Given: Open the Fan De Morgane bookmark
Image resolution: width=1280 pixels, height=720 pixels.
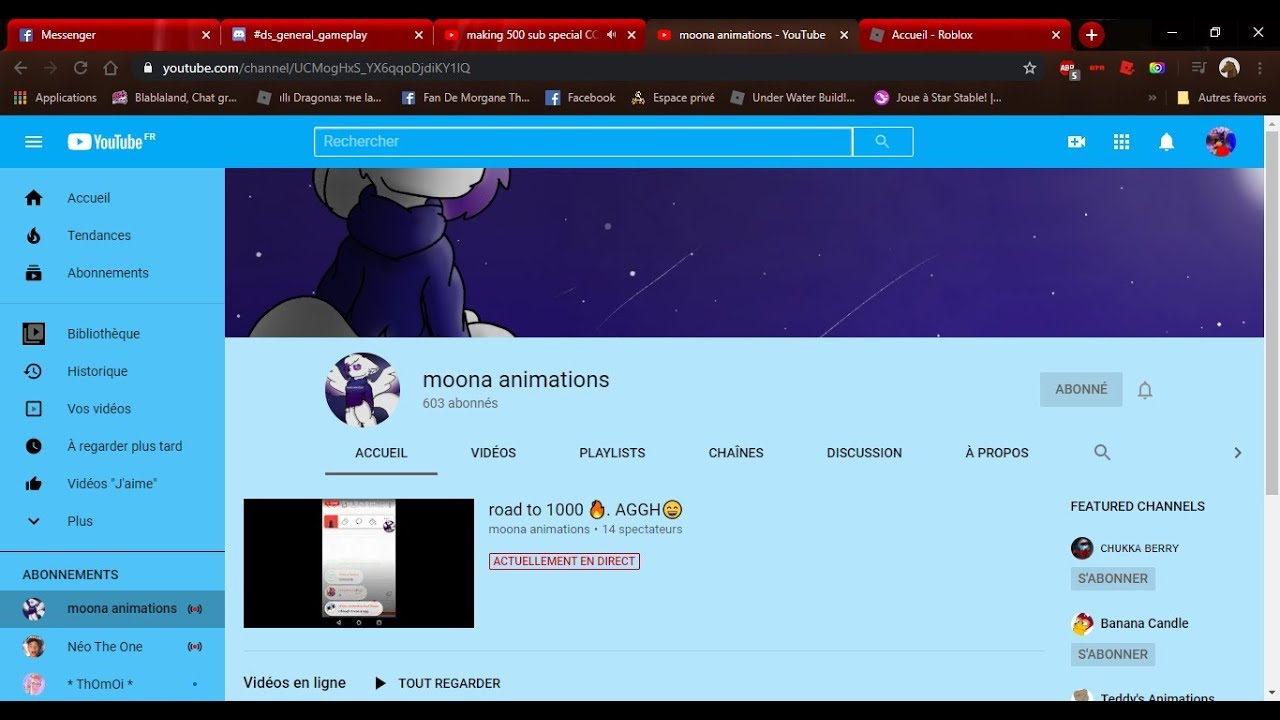Looking at the screenshot, I should tap(465, 98).
